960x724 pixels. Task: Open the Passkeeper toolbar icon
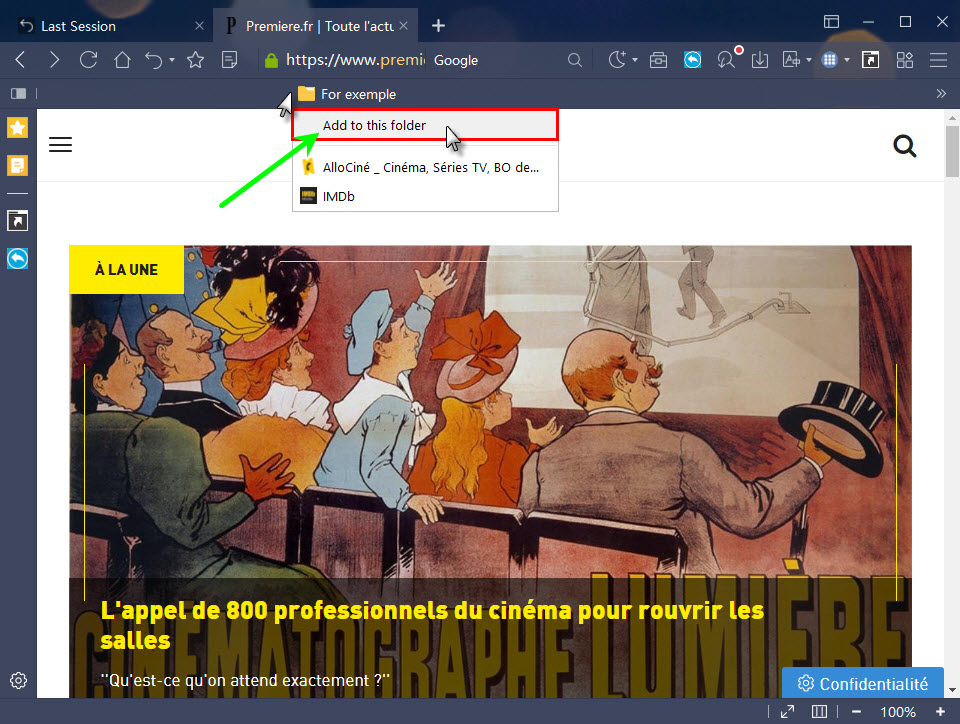click(658, 60)
